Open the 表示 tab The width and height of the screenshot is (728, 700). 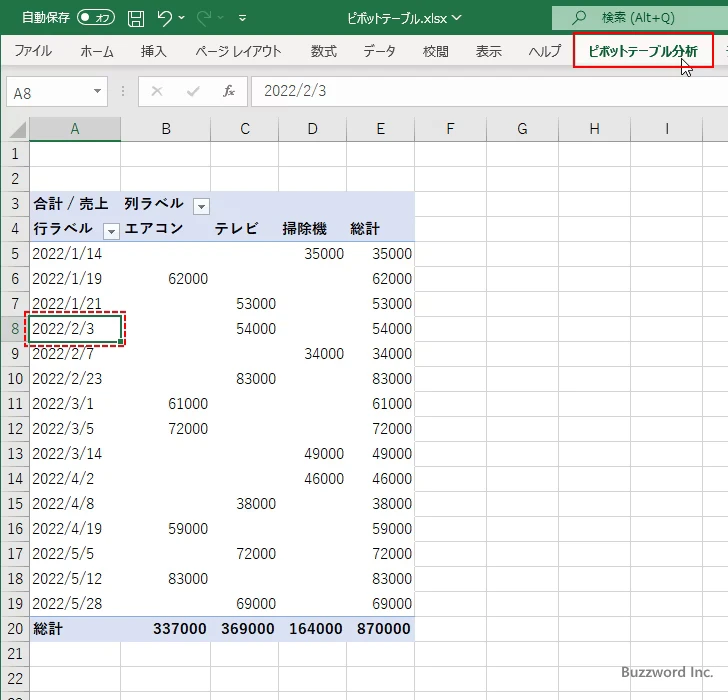[488, 51]
